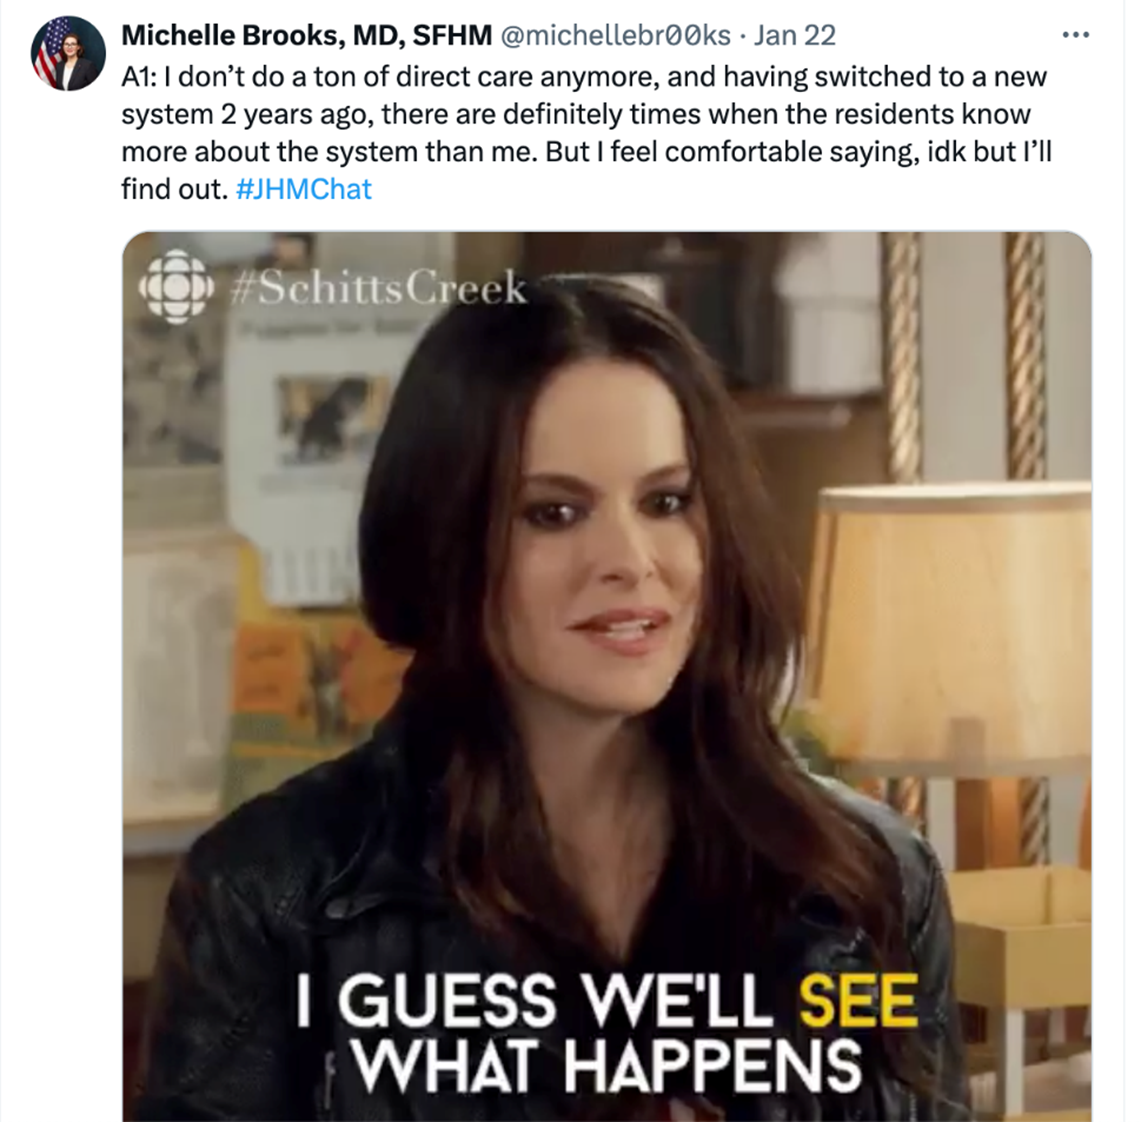1141x1122 pixels.
Task: Click the tweet text starting with A1:
Action: click(587, 132)
